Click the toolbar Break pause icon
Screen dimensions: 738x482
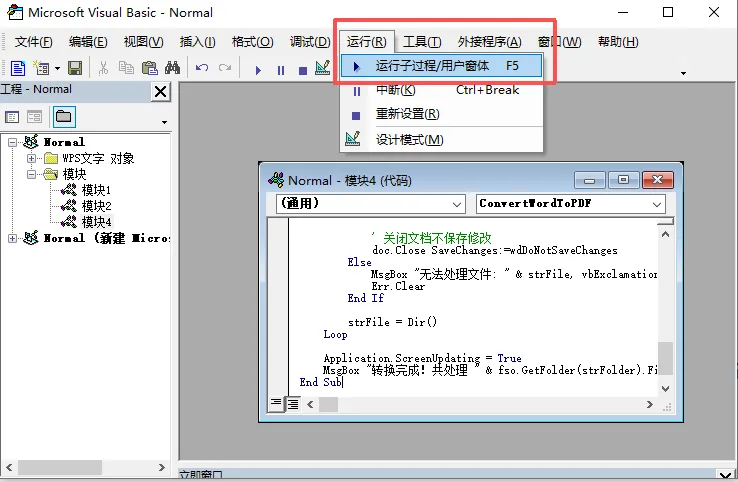(x=281, y=70)
